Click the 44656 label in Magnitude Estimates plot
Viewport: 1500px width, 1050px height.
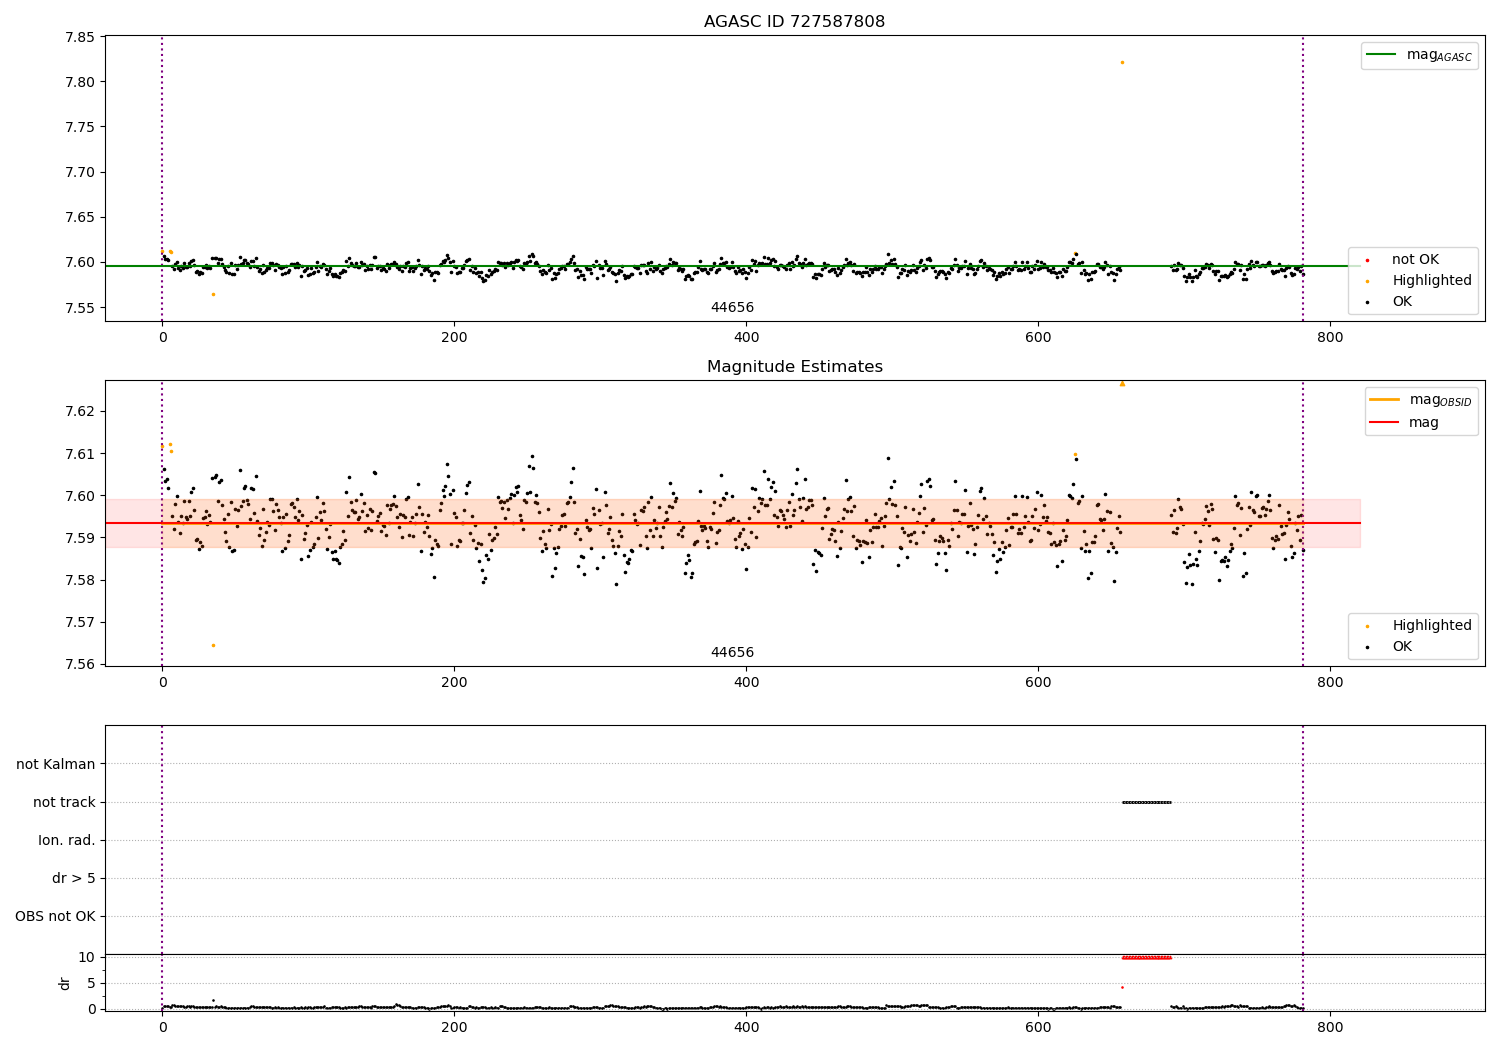coord(732,653)
